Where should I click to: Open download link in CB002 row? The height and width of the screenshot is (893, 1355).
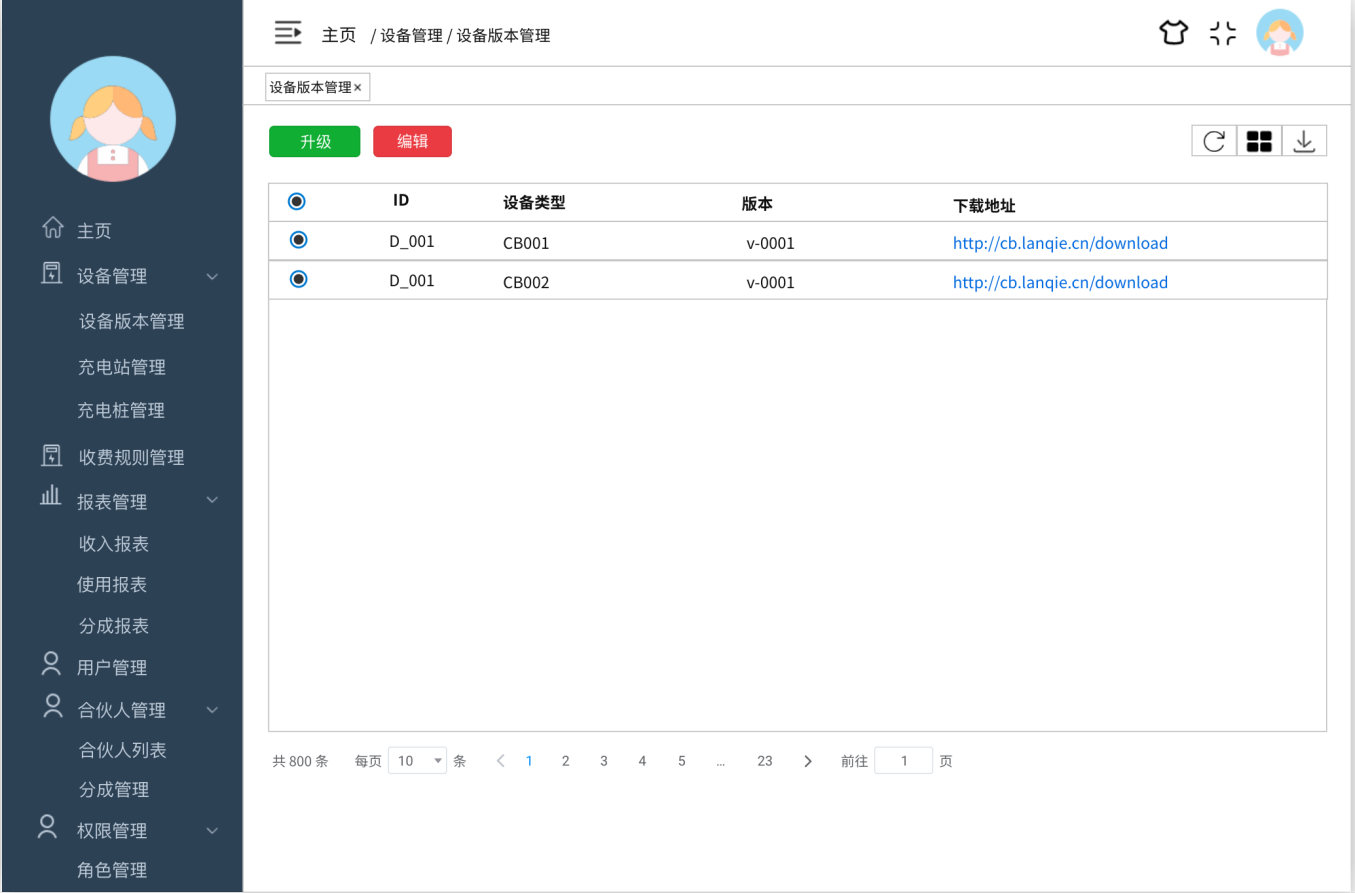(1060, 282)
